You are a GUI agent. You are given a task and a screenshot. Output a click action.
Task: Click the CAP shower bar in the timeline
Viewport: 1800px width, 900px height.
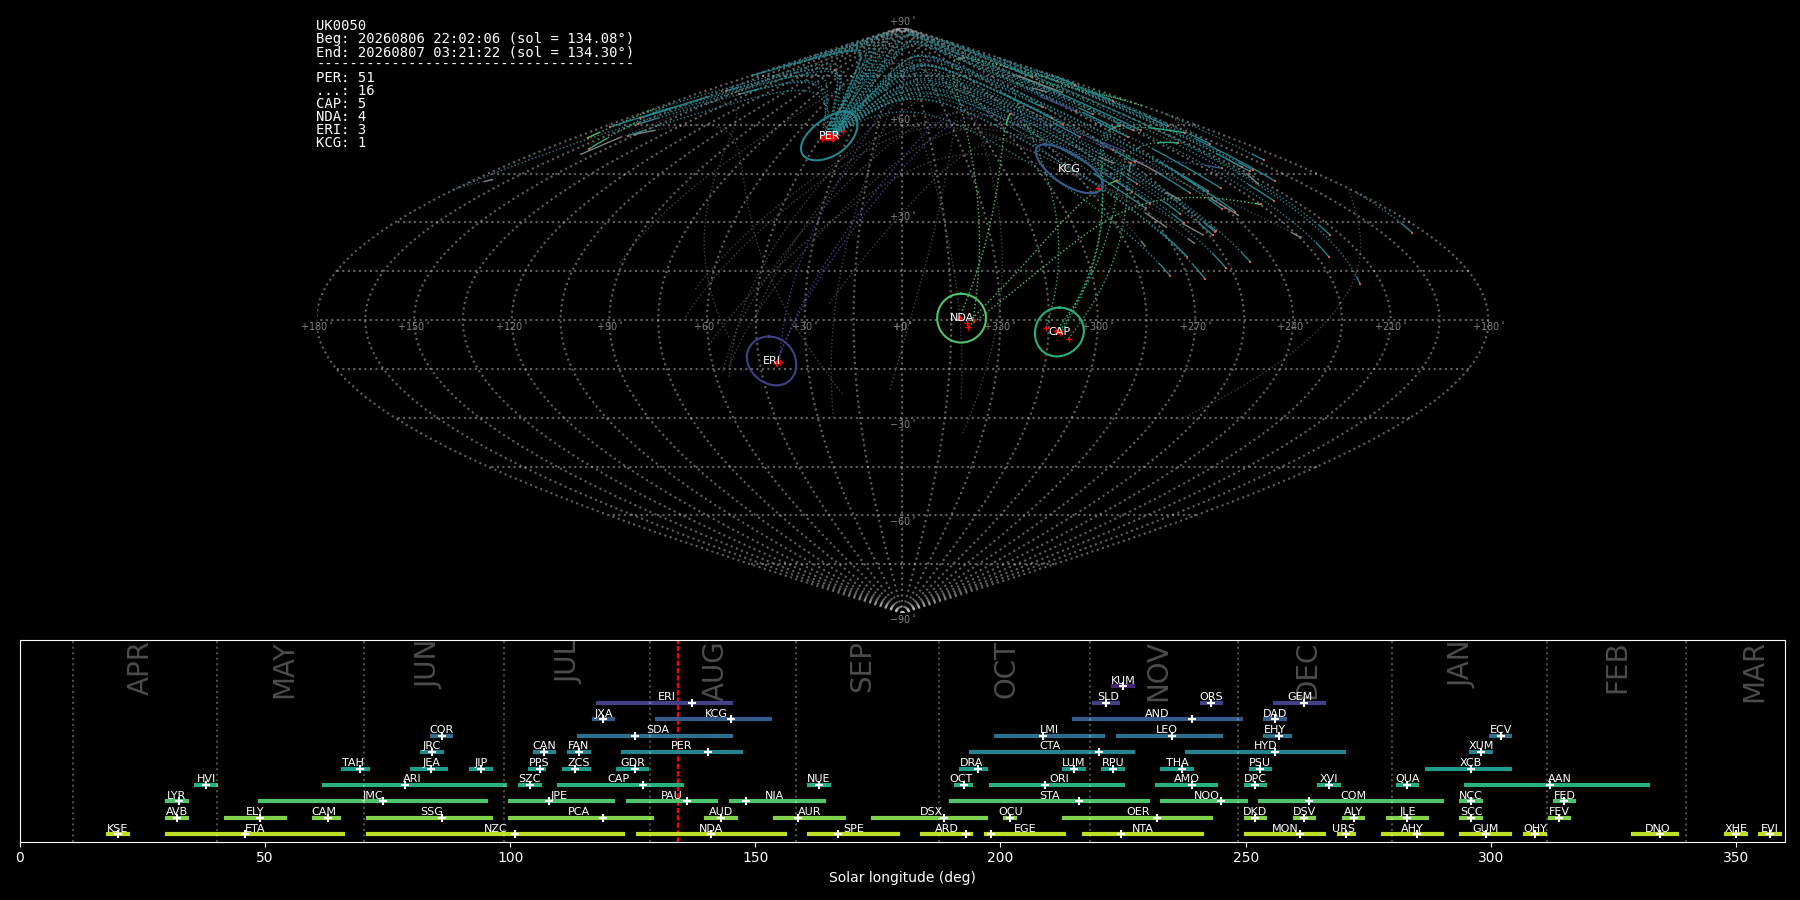[x=620, y=785]
